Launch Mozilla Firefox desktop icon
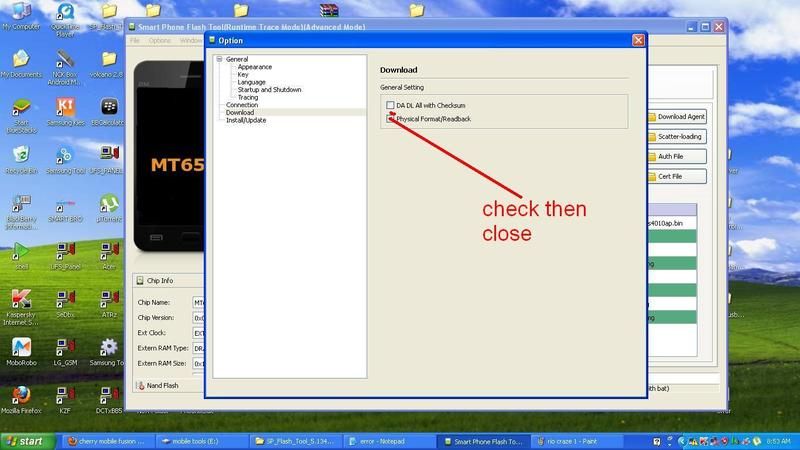 [x=21, y=399]
